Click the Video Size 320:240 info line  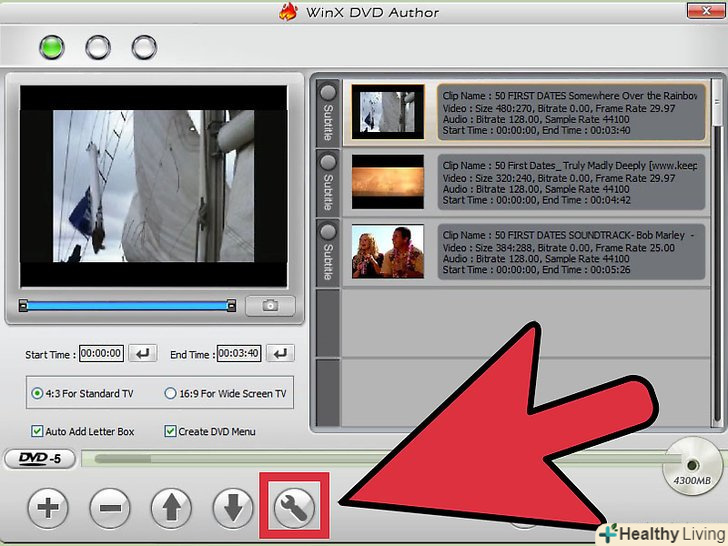click(x=559, y=178)
